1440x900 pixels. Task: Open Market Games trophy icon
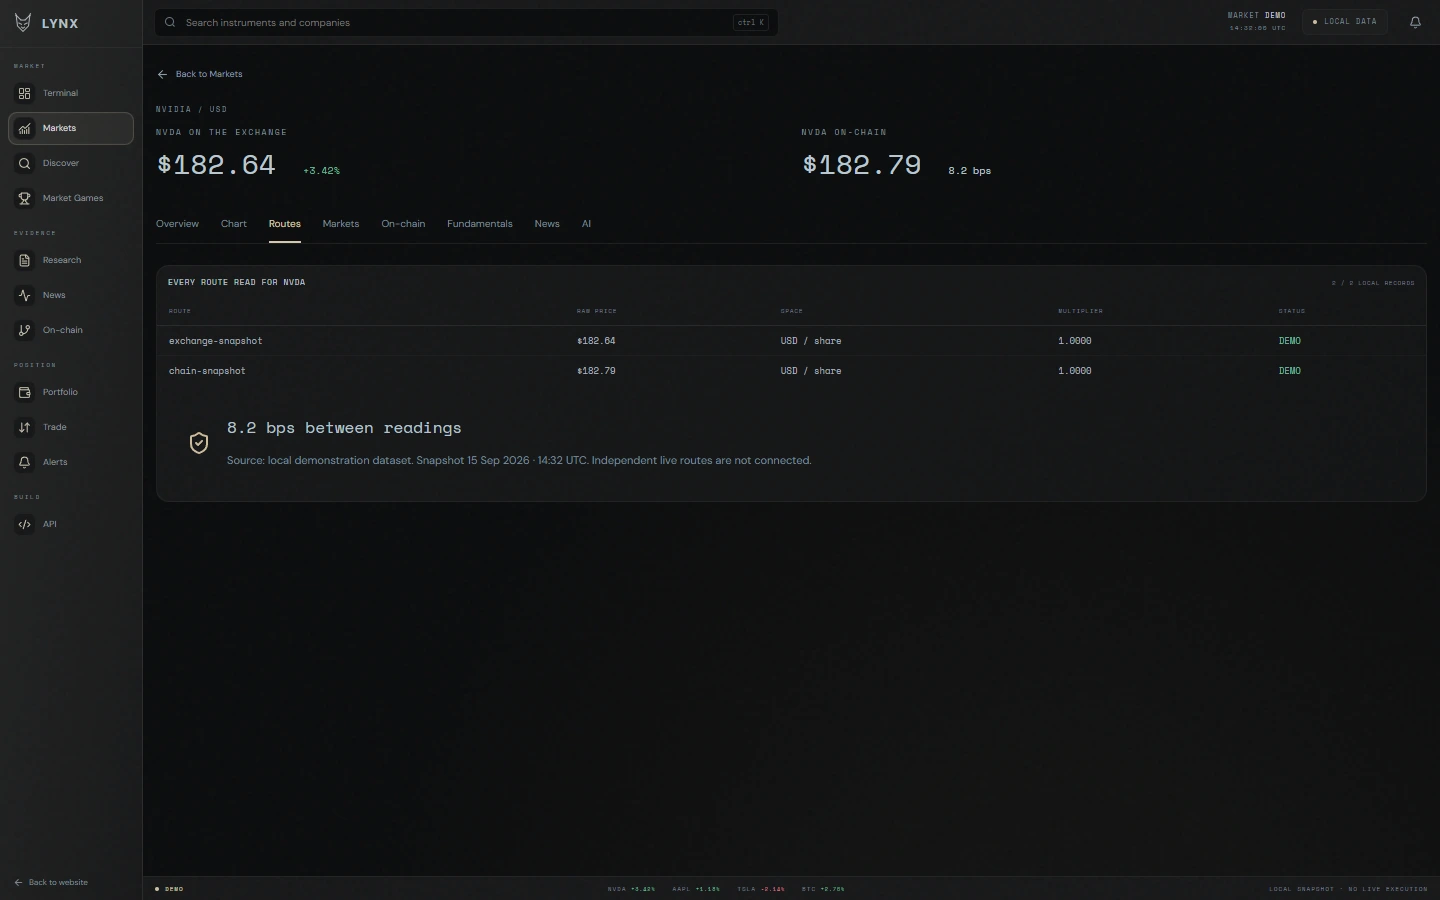[x=25, y=198]
